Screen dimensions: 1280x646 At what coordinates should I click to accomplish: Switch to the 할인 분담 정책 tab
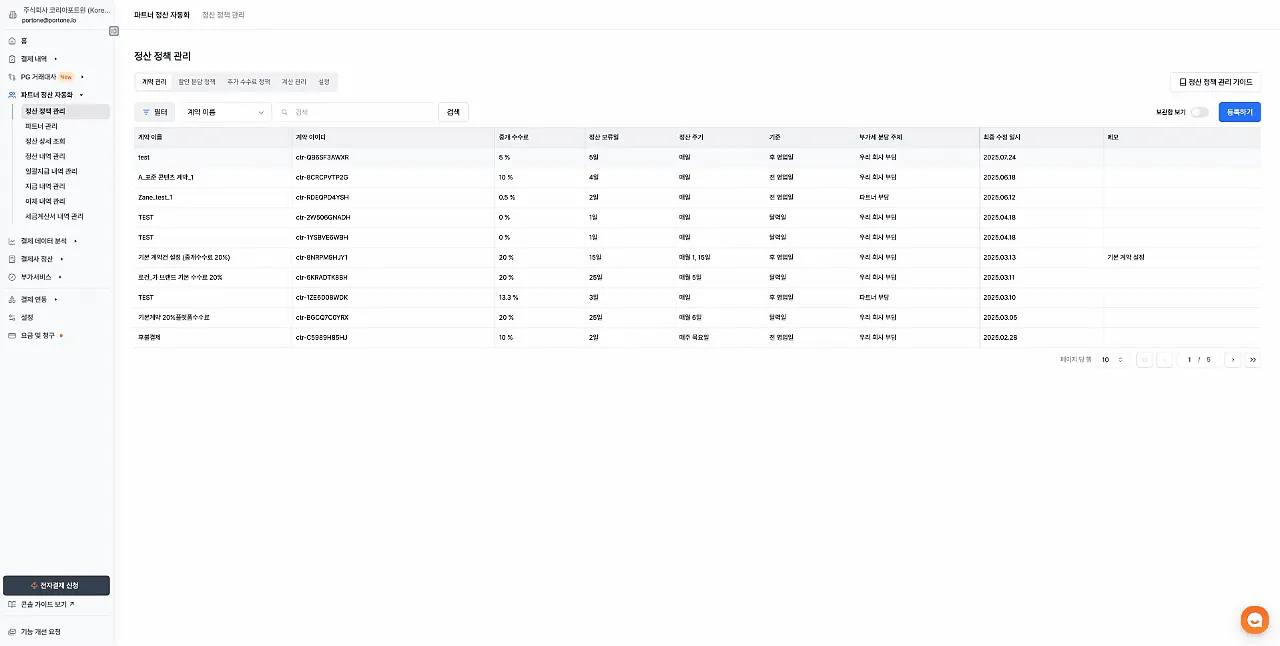pyautogui.click(x=196, y=82)
